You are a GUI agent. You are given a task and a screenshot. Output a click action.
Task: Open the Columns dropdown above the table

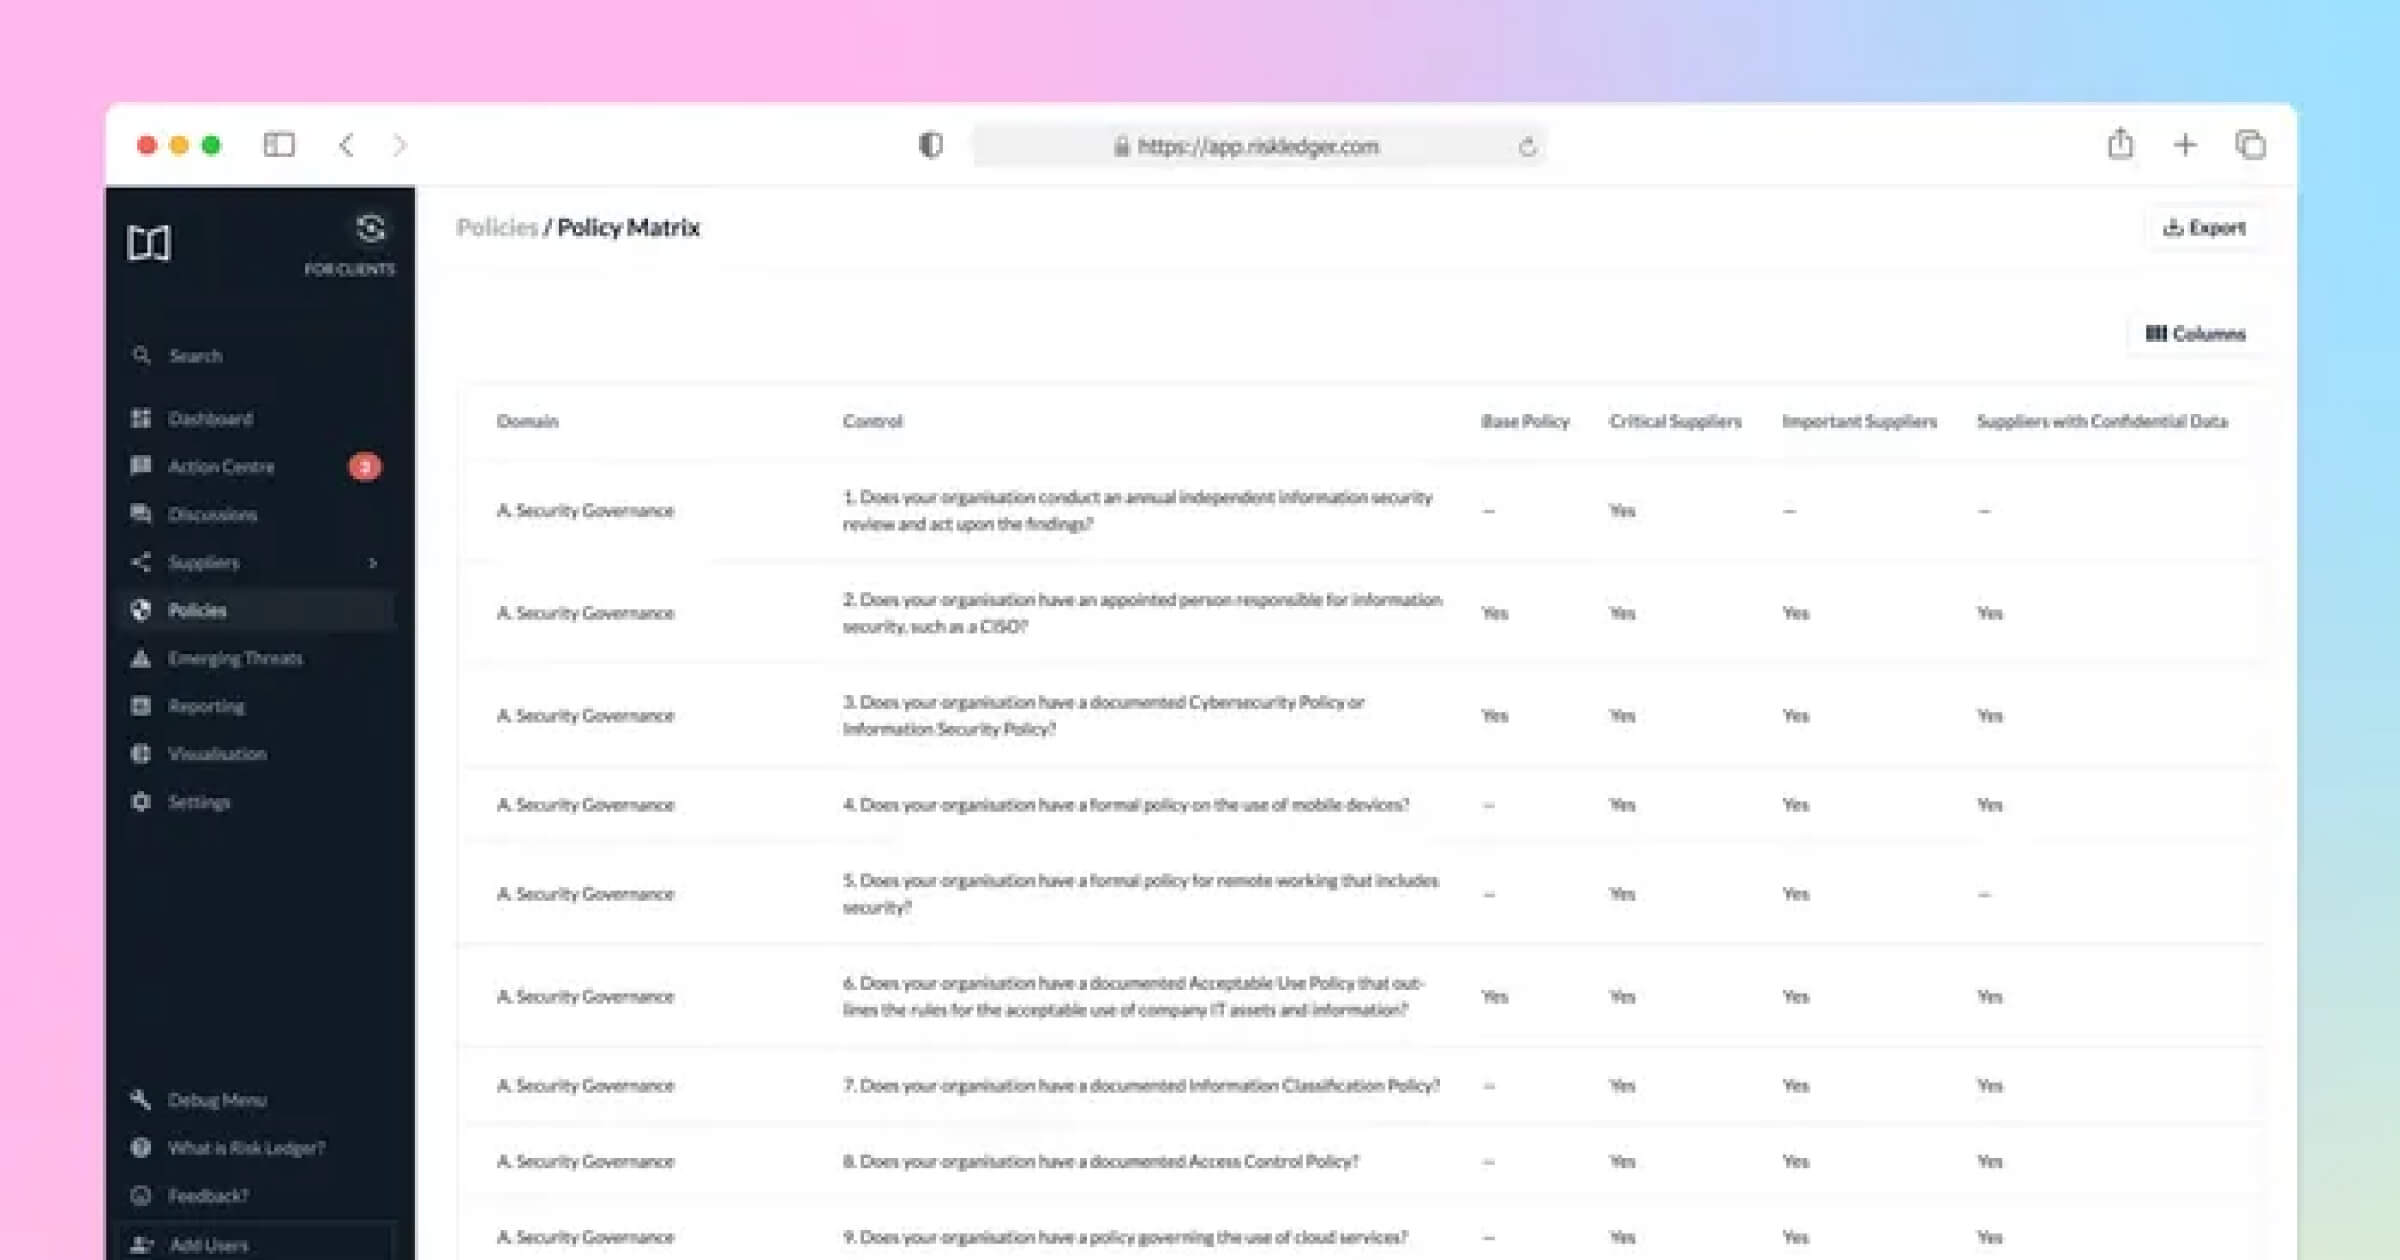coord(2196,333)
